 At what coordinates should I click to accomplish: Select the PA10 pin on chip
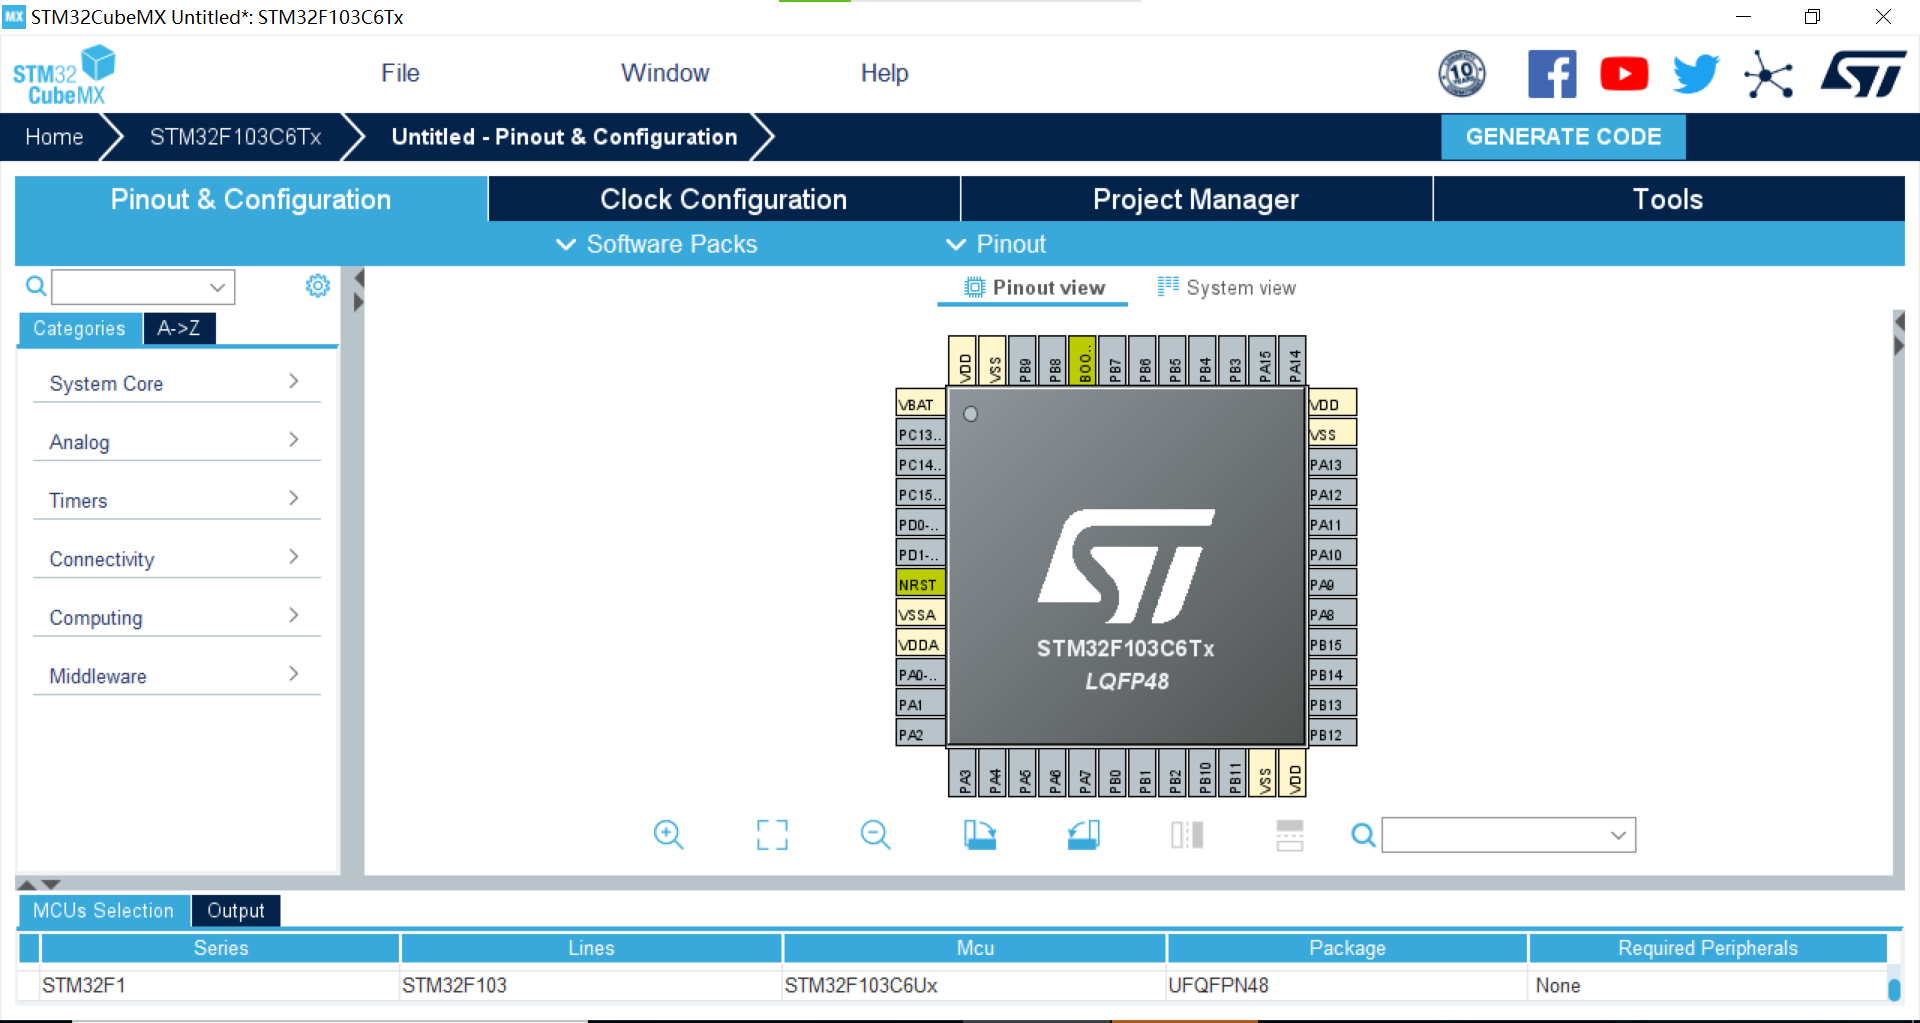[x=1333, y=554]
